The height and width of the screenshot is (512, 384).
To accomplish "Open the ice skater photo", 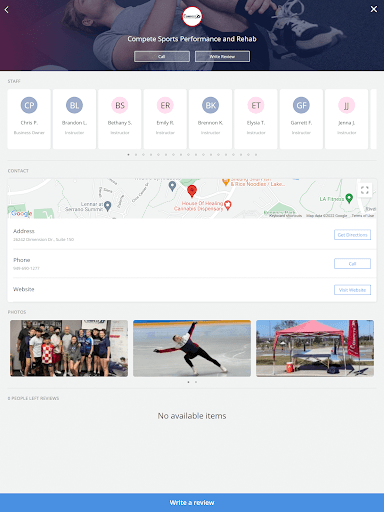I will pos(192,348).
